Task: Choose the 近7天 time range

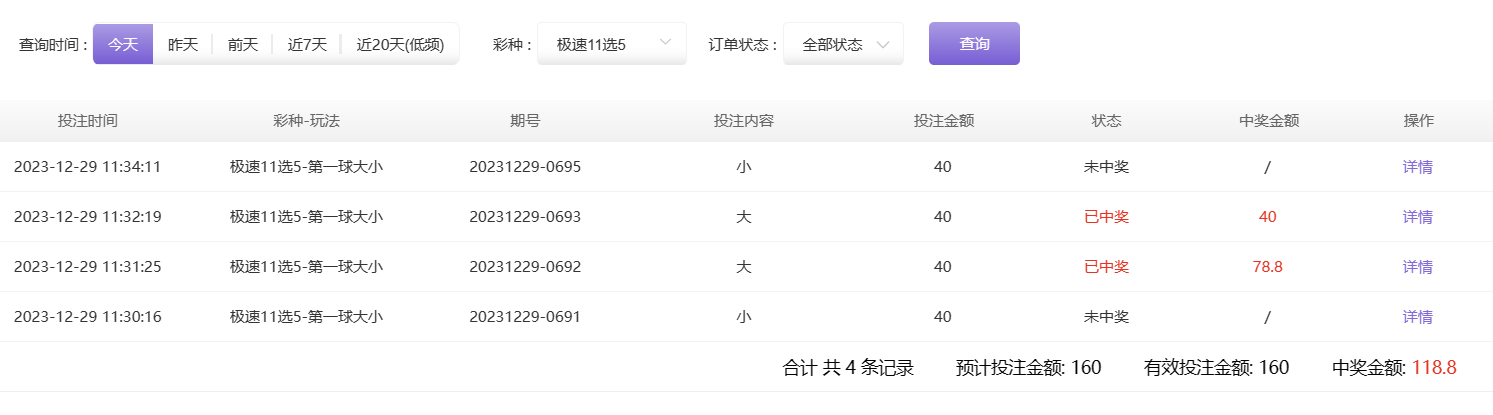Action: (307, 44)
